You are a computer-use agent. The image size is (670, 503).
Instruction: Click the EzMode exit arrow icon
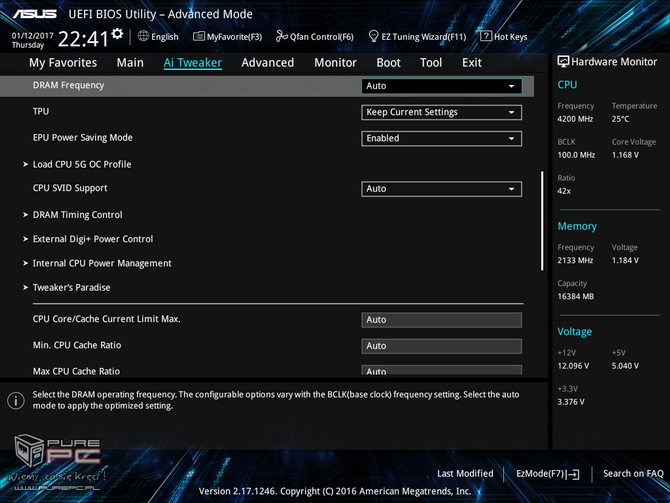[x=573, y=474]
